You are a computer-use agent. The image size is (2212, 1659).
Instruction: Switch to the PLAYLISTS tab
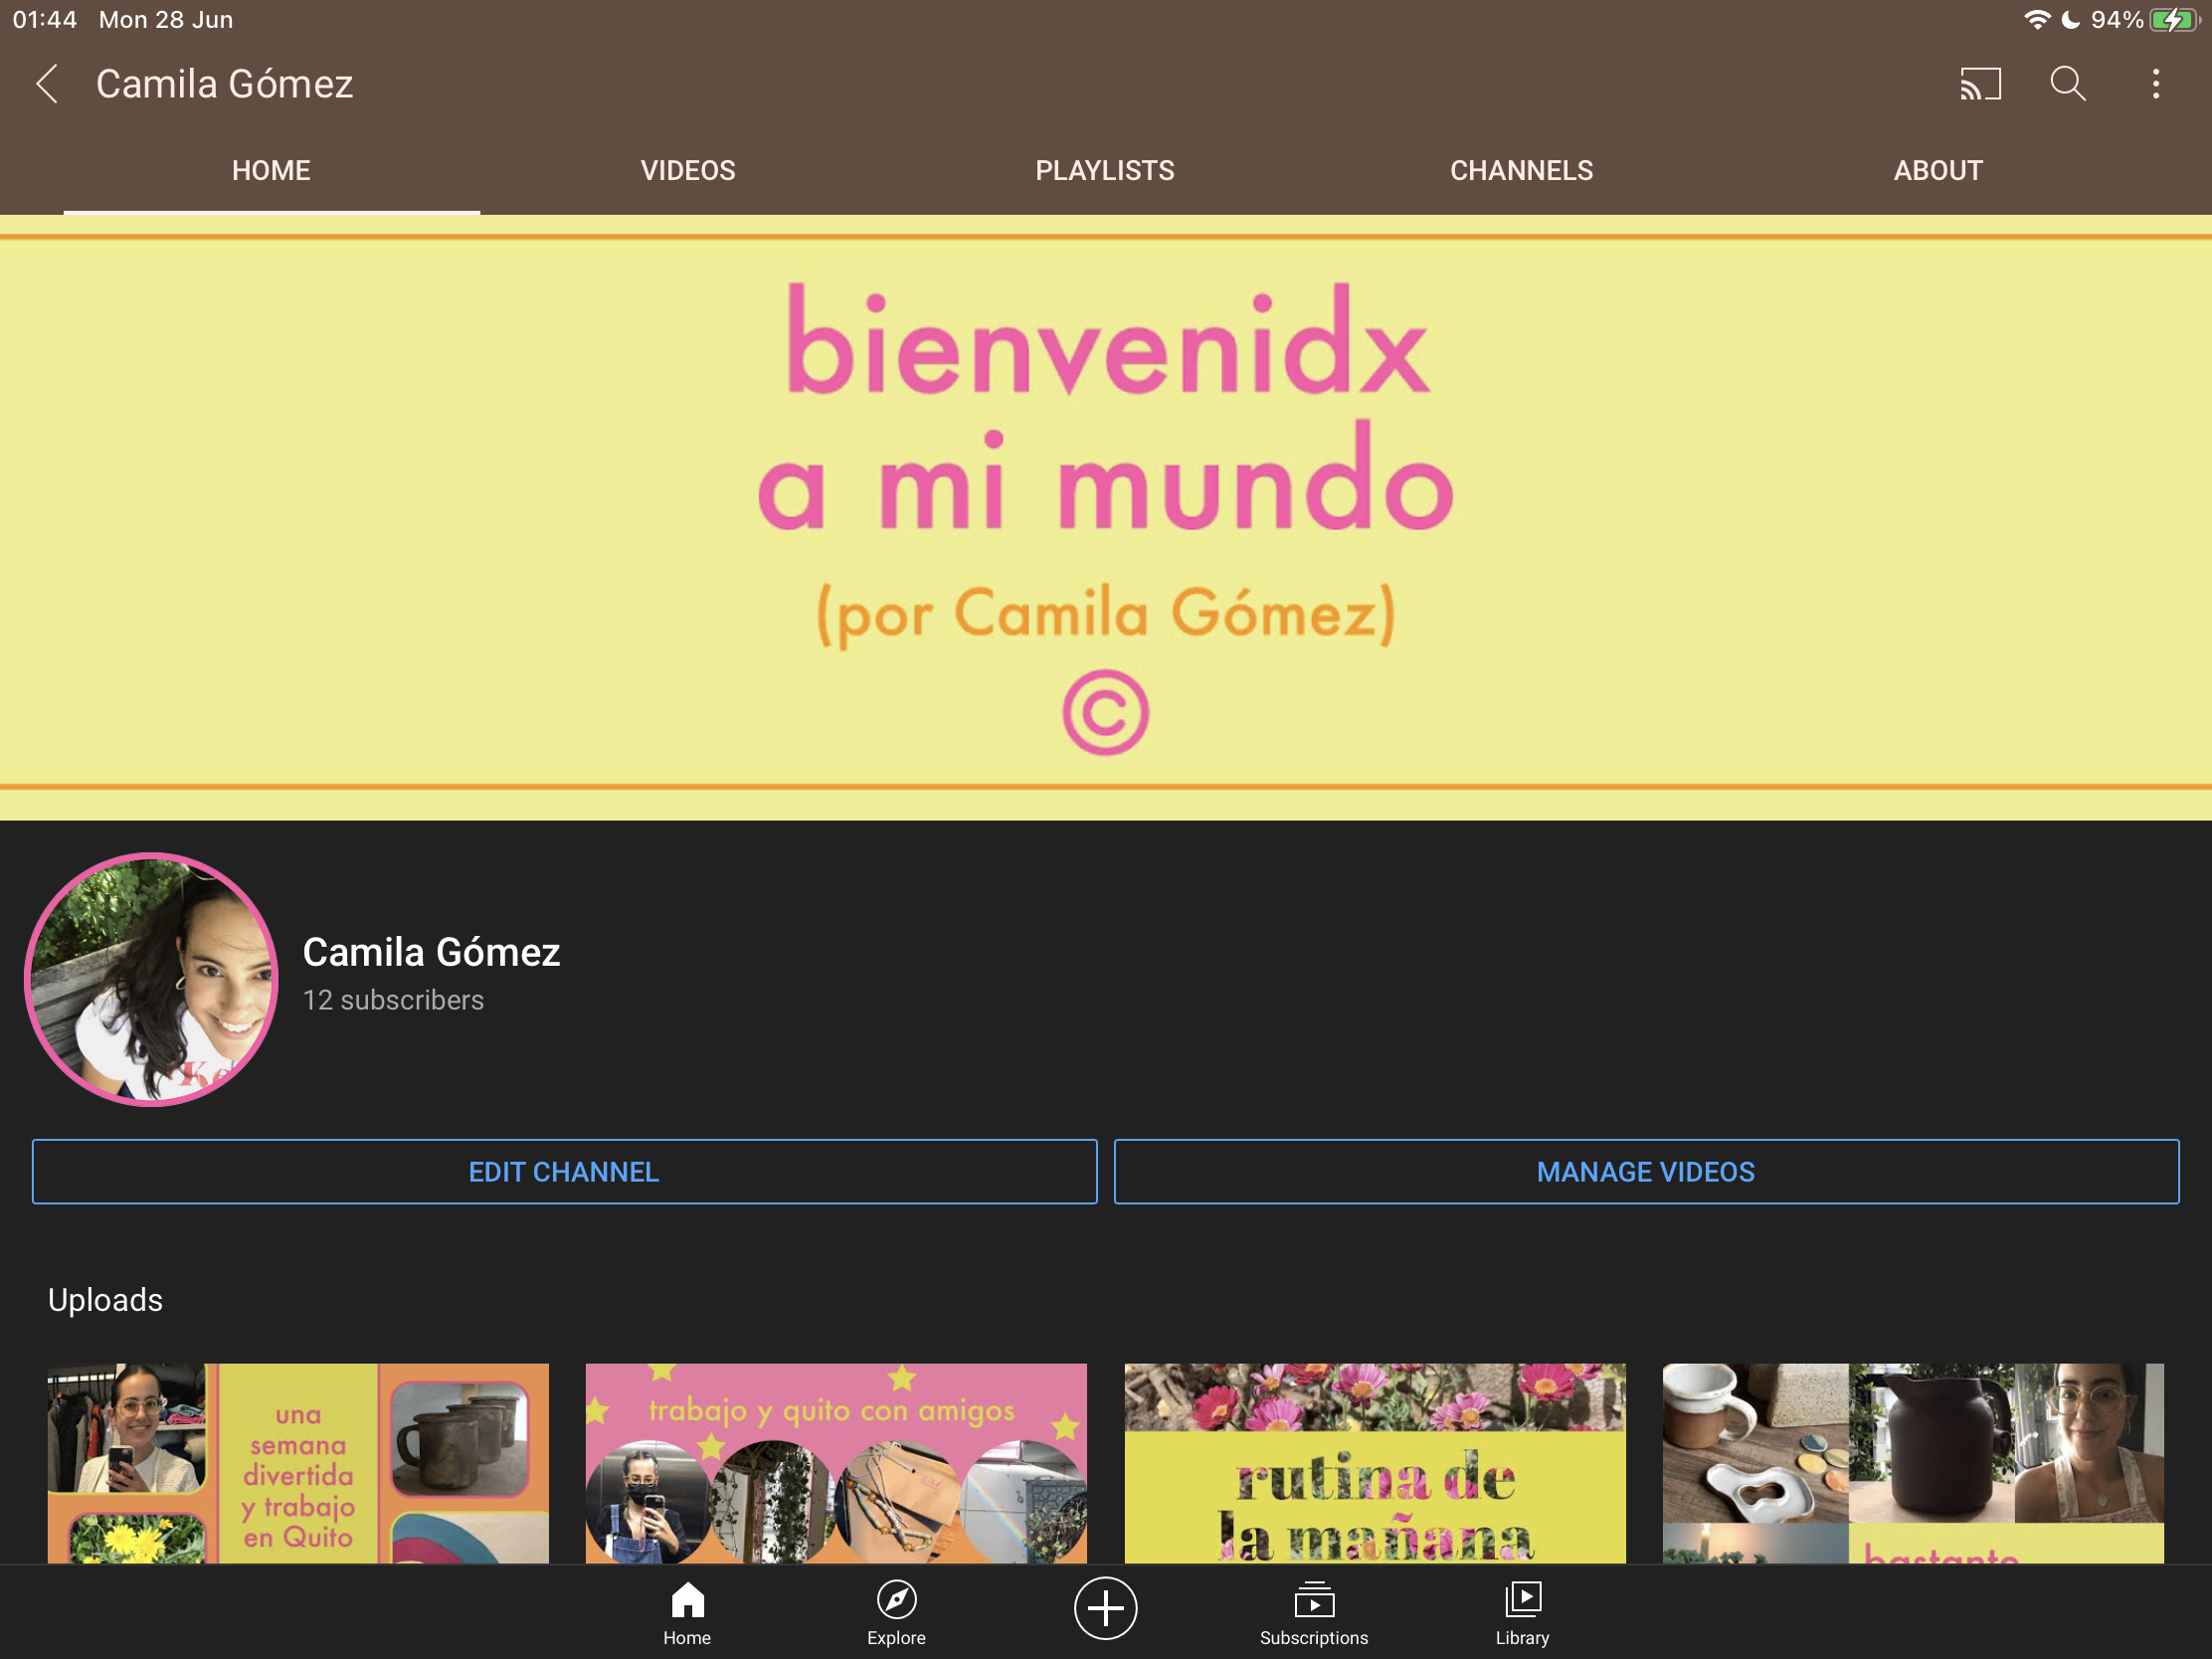1105,171
